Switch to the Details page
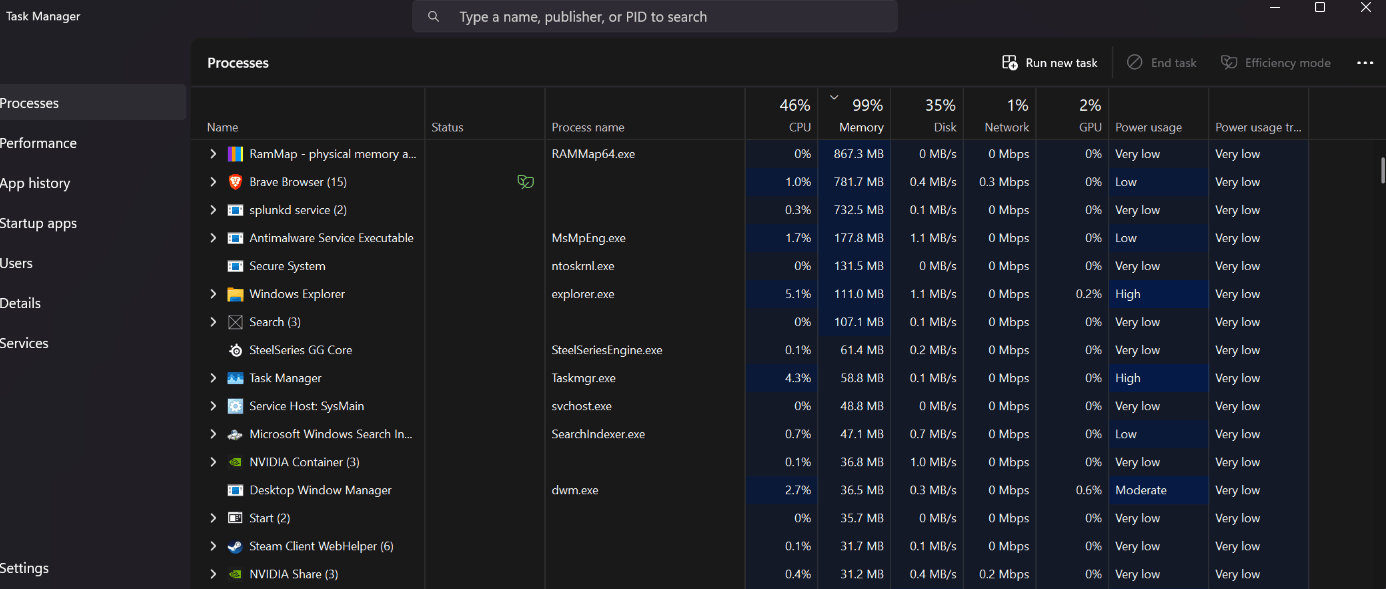 (x=93, y=303)
